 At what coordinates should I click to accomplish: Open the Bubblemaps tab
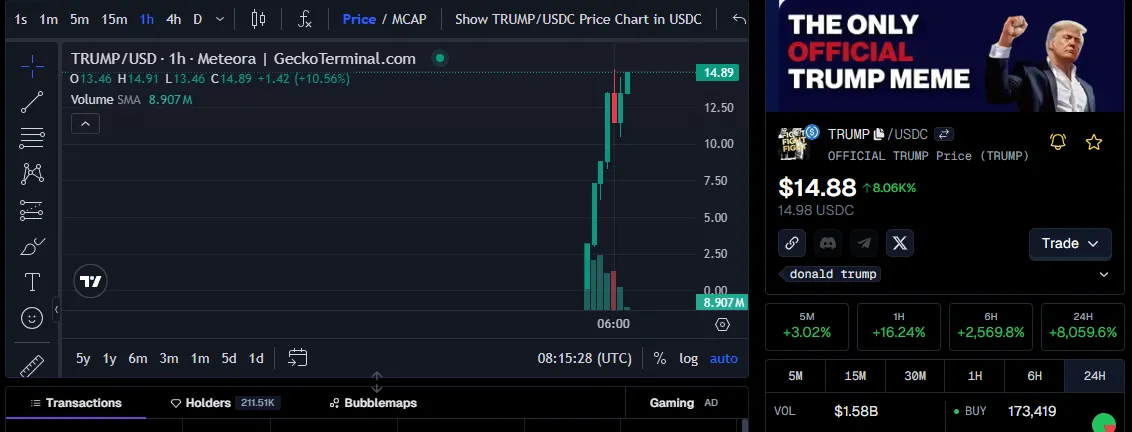tap(373, 403)
